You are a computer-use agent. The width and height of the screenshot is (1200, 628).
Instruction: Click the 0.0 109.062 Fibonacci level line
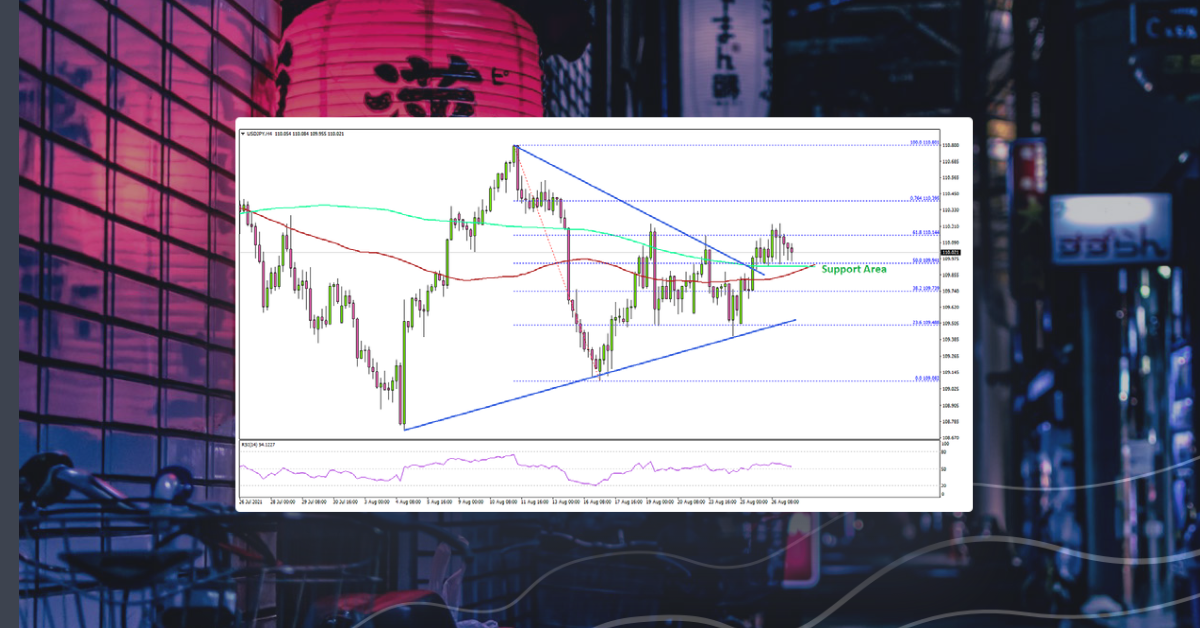pos(700,378)
